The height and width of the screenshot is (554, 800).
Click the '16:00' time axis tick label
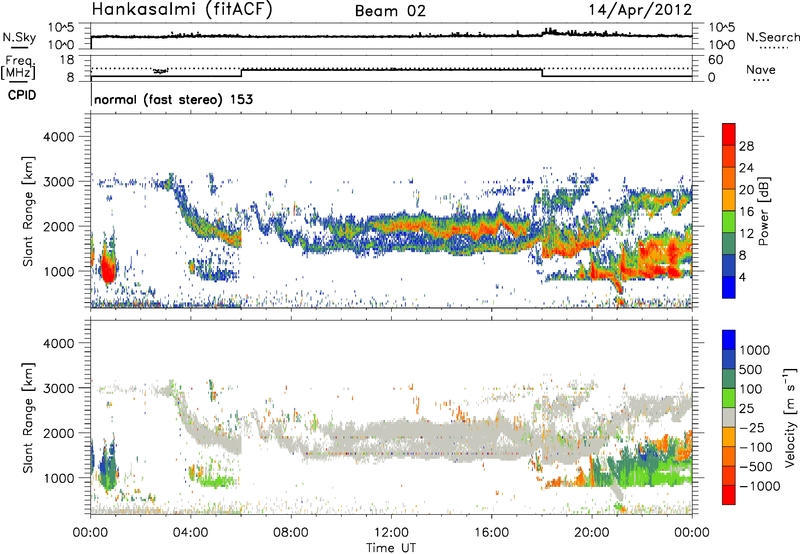point(491,533)
